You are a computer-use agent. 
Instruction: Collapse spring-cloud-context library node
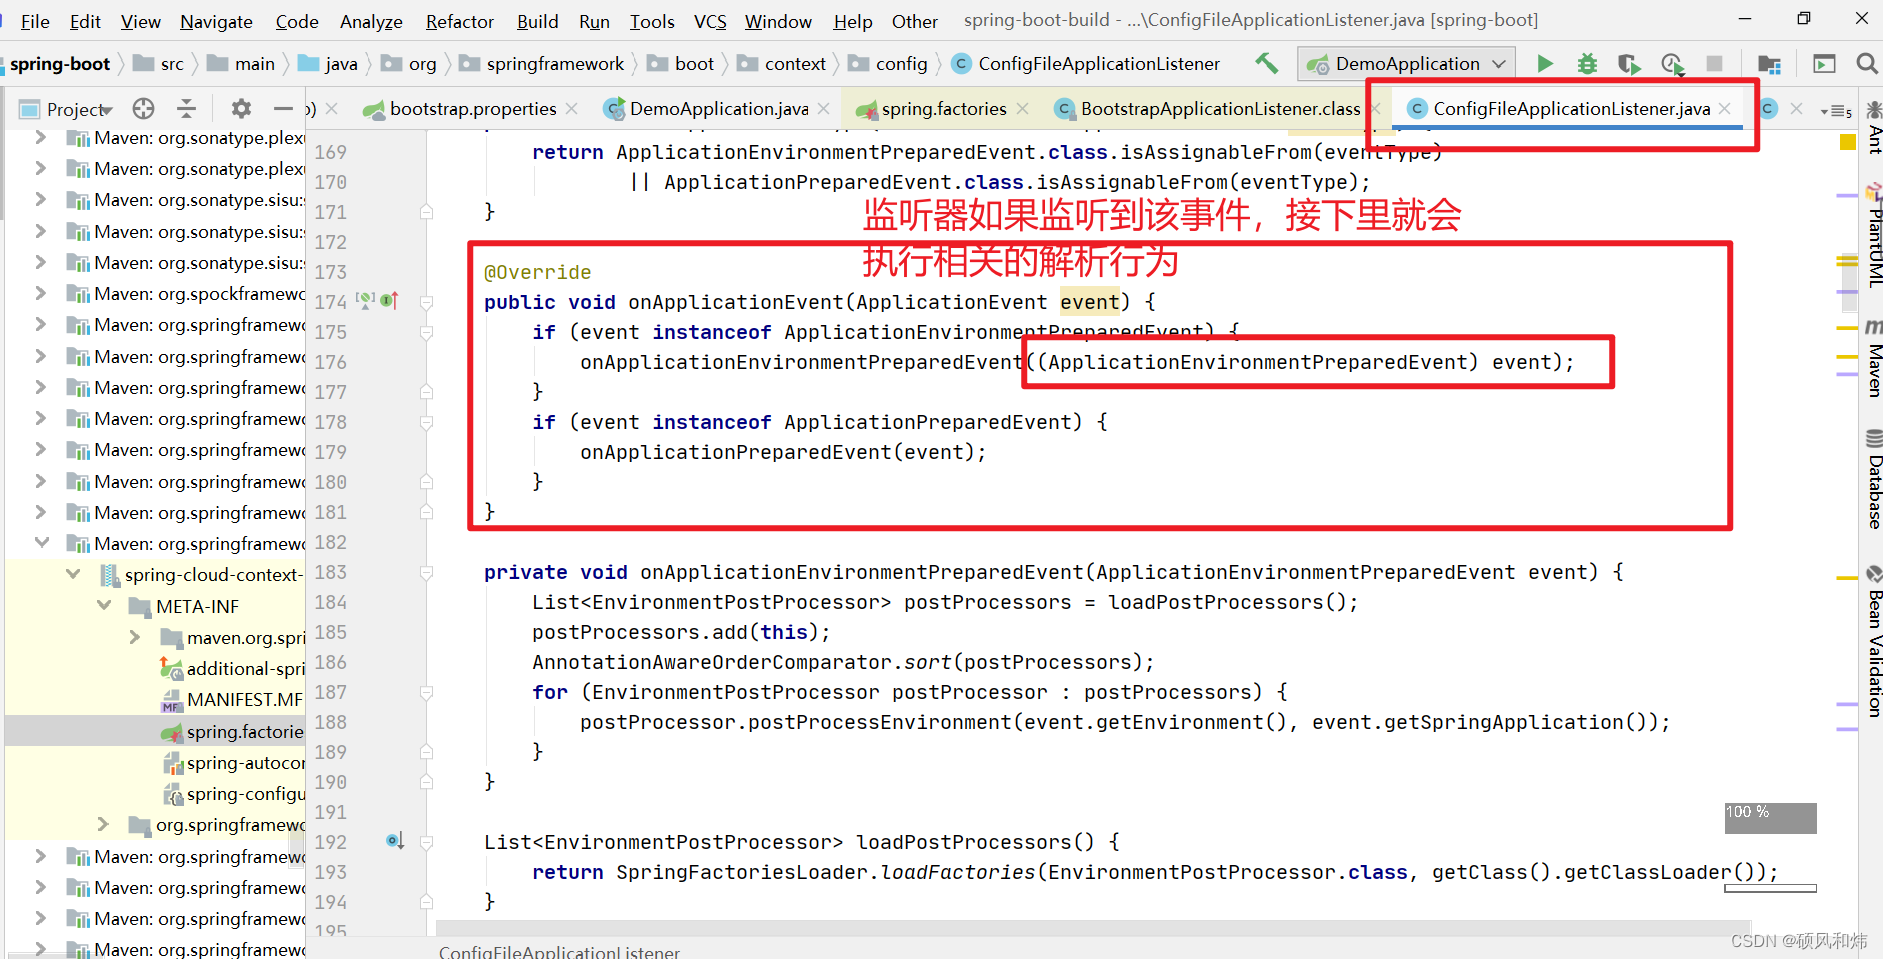pos(73,574)
